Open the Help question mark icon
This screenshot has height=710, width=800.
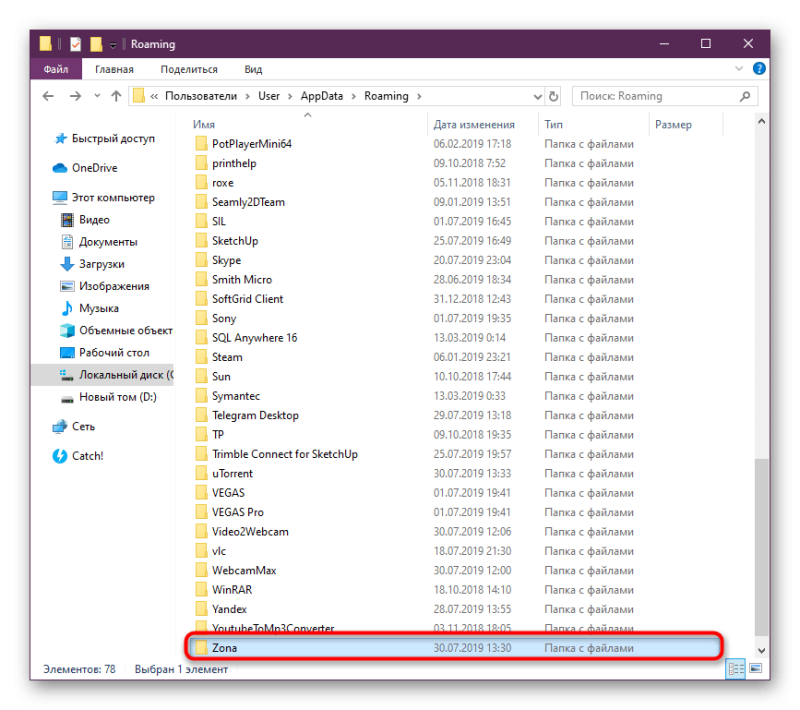pyautogui.click(x=759, y=68)
